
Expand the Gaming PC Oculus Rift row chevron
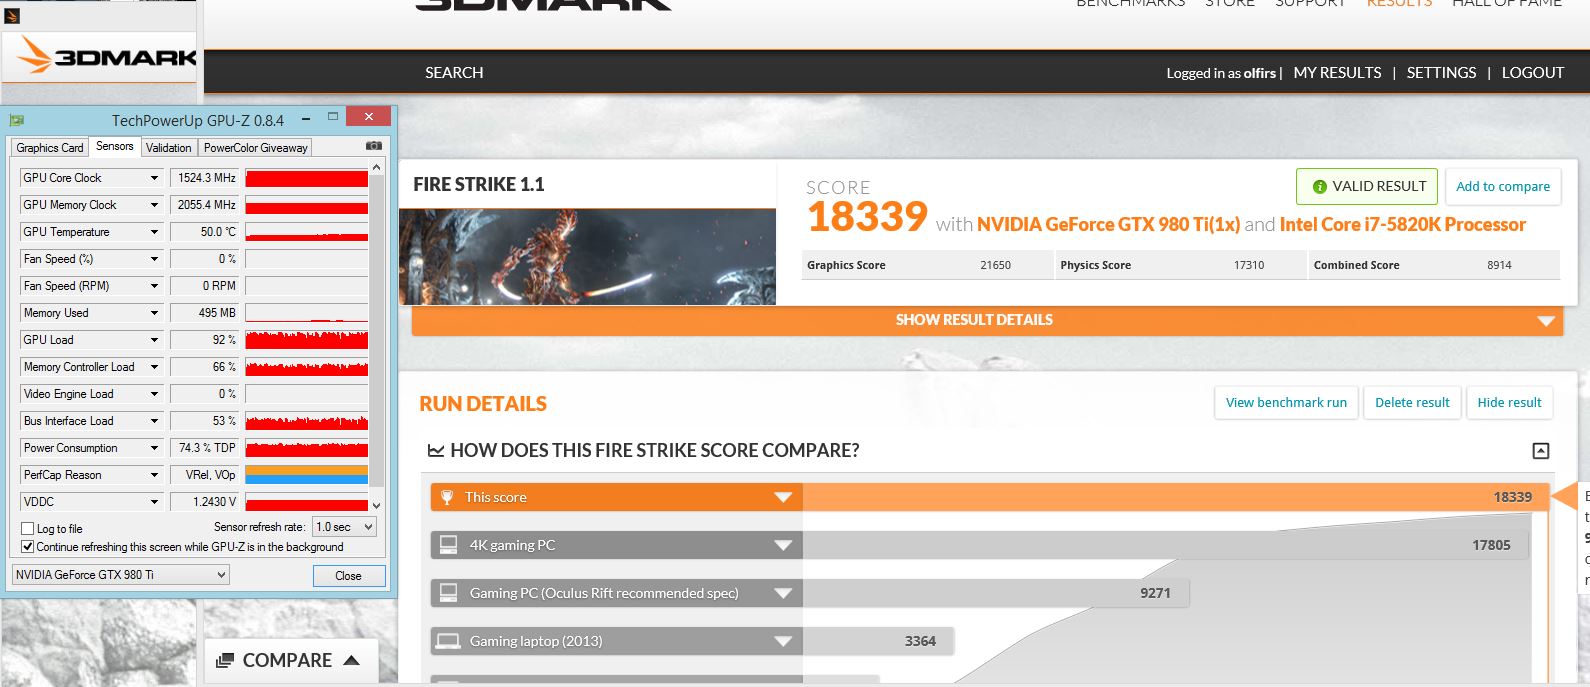point(783,593)
